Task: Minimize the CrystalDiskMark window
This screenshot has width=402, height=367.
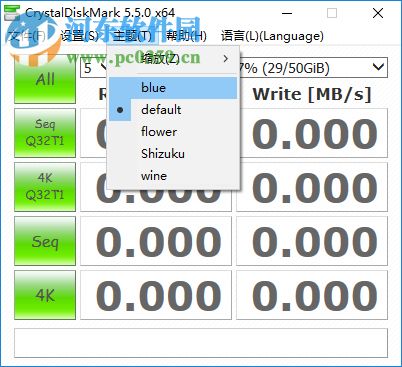Action: point(287,13)
